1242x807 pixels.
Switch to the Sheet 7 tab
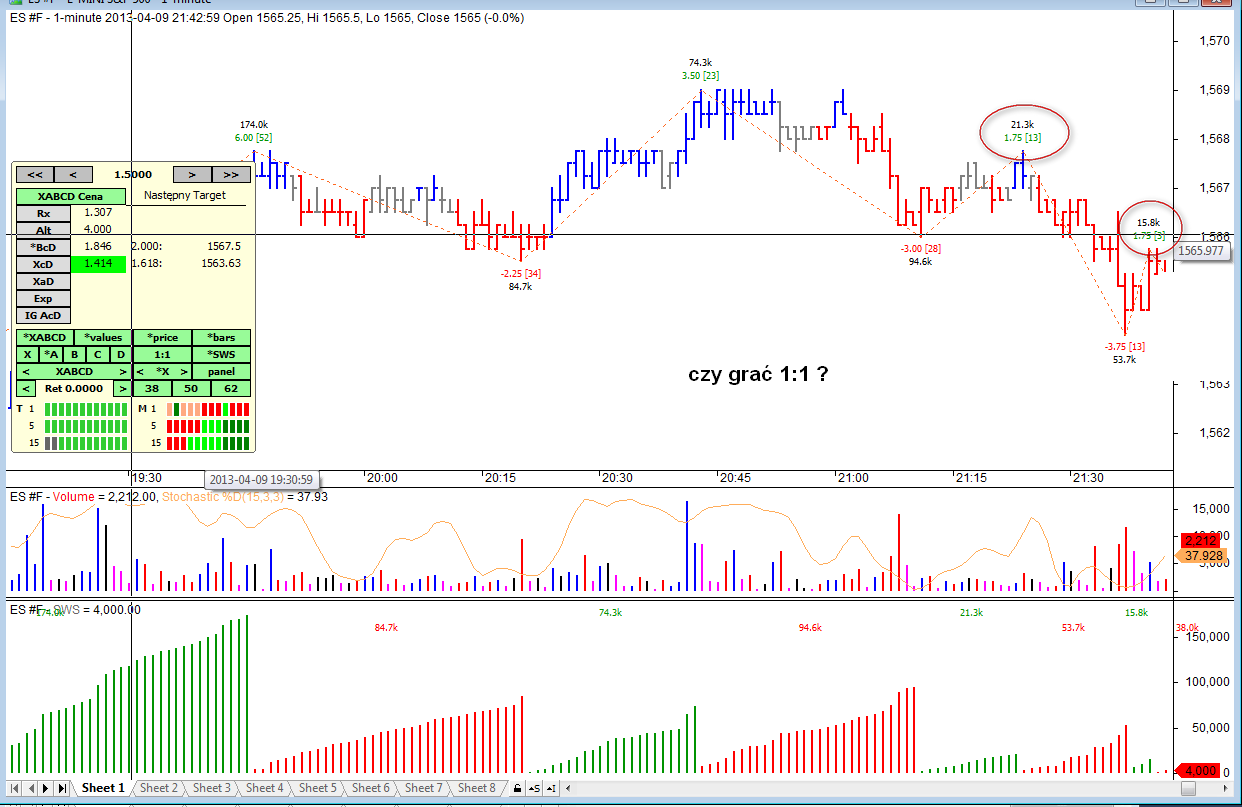(424, 788)
